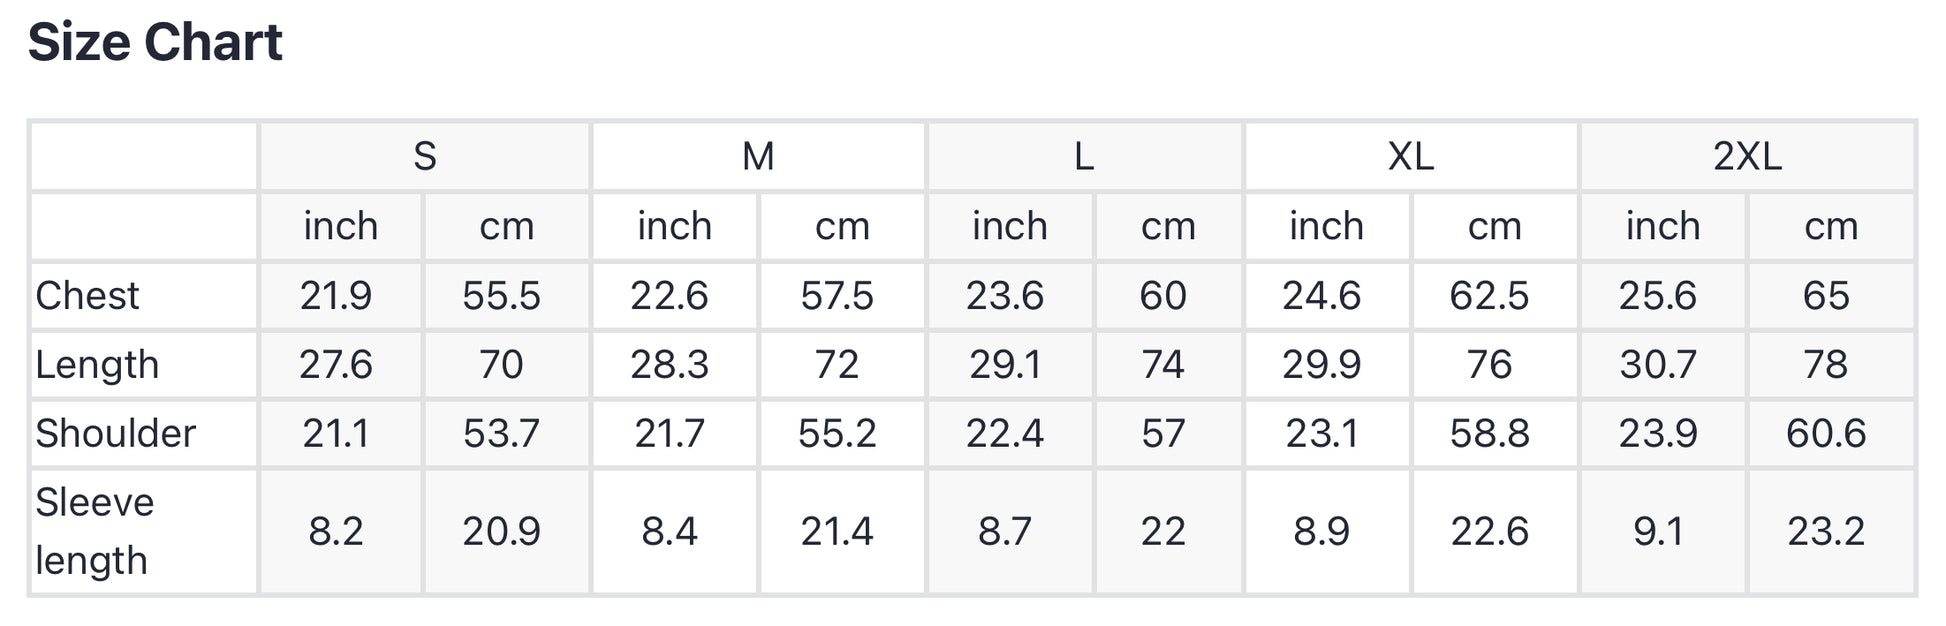Select the 55.5 chest cm value
The width and height of the screenshot is (1946, 626).
(501, 296)
